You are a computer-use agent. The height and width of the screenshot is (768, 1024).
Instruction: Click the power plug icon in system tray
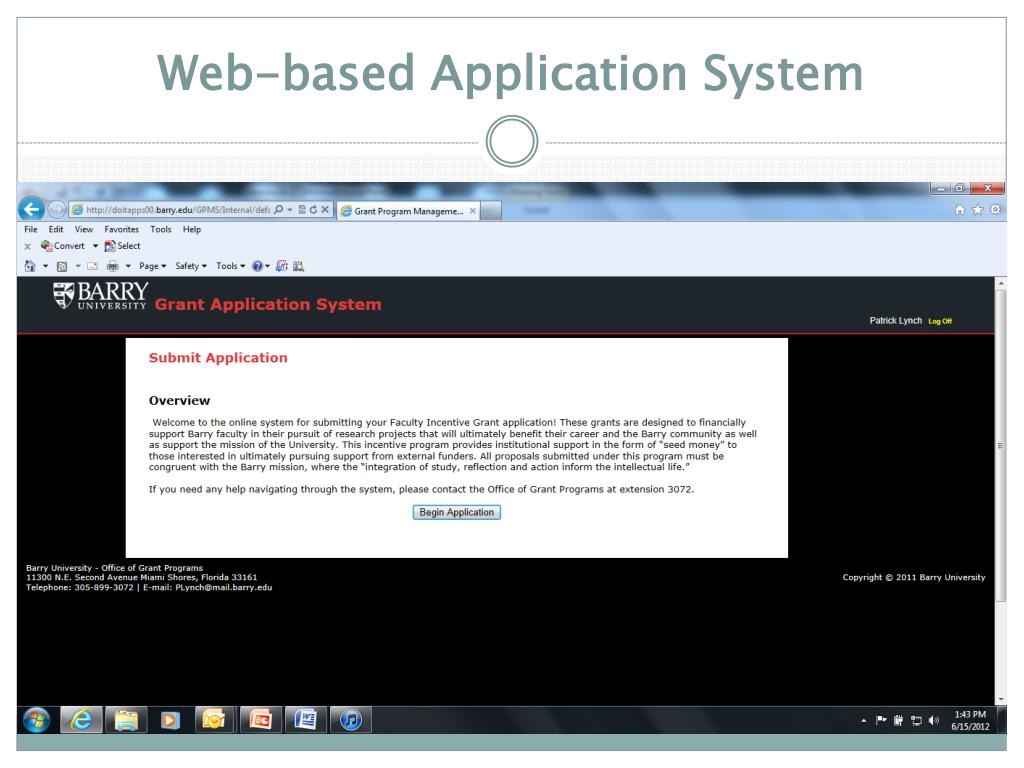[899, 720]
